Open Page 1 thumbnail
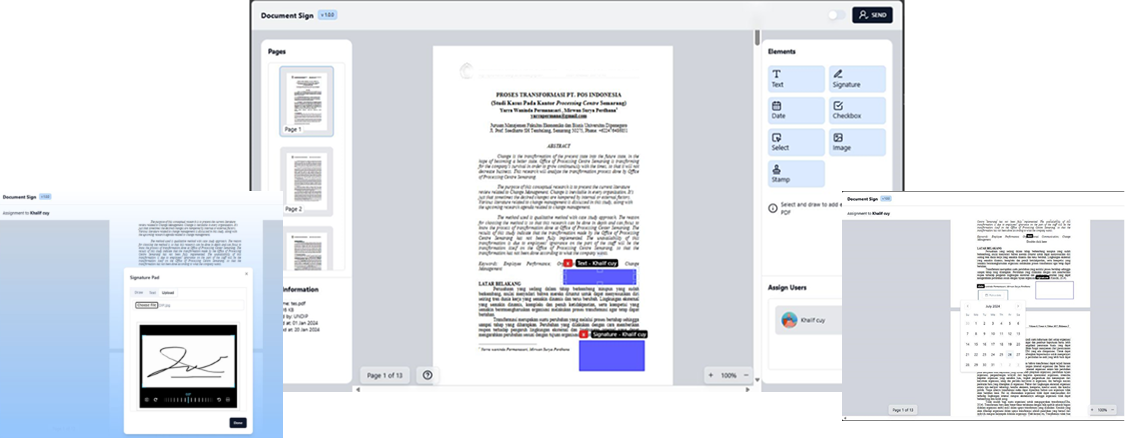Image resolution: width=1125 pixels, height=438 pixels. click(306, 101)
